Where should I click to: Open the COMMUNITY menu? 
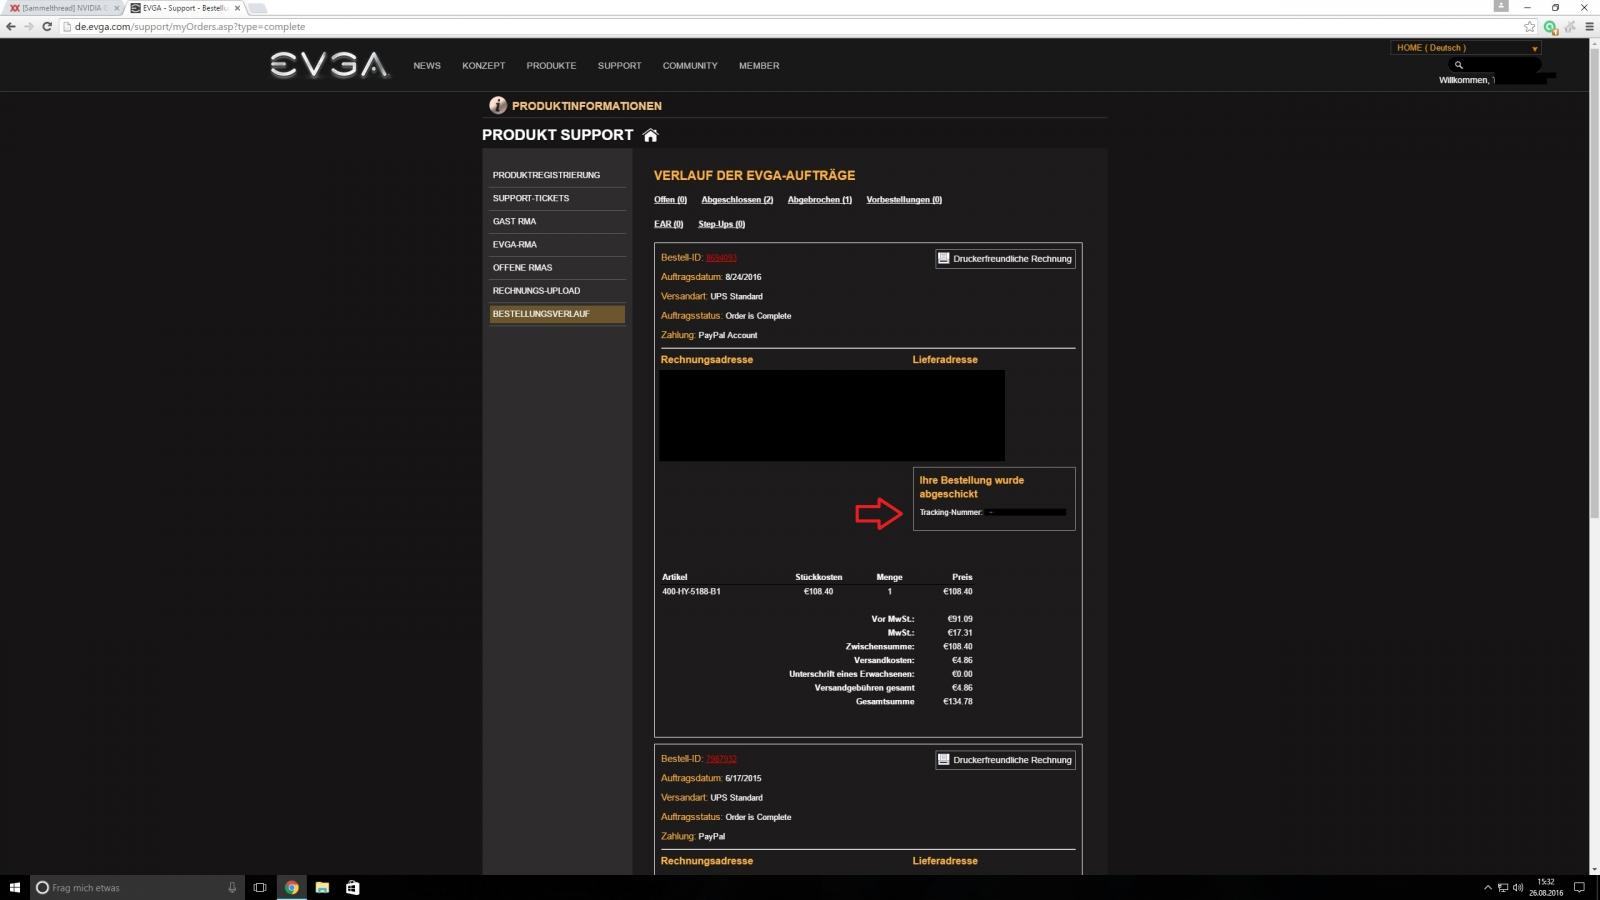[690, 66]
